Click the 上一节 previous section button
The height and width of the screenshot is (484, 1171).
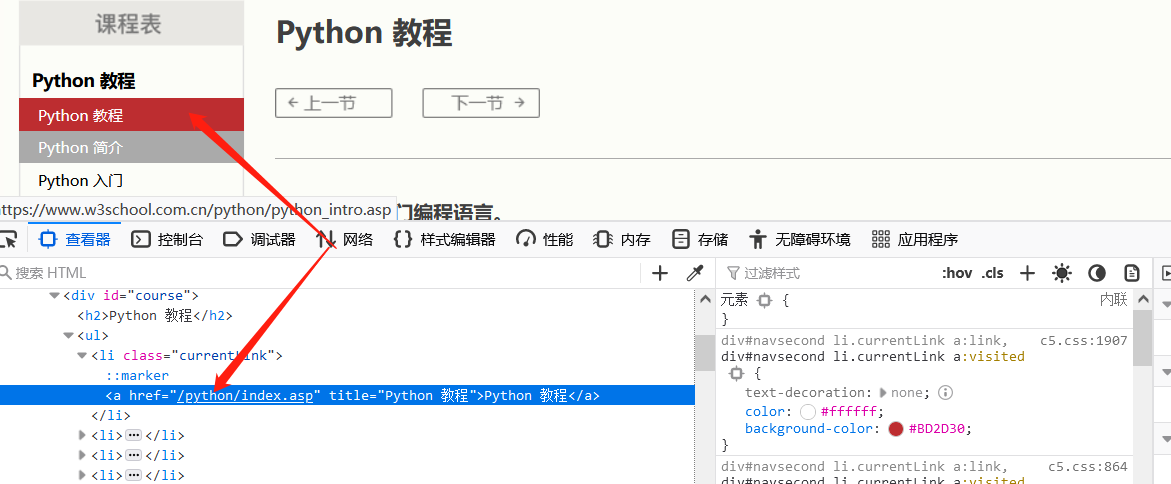334,103
